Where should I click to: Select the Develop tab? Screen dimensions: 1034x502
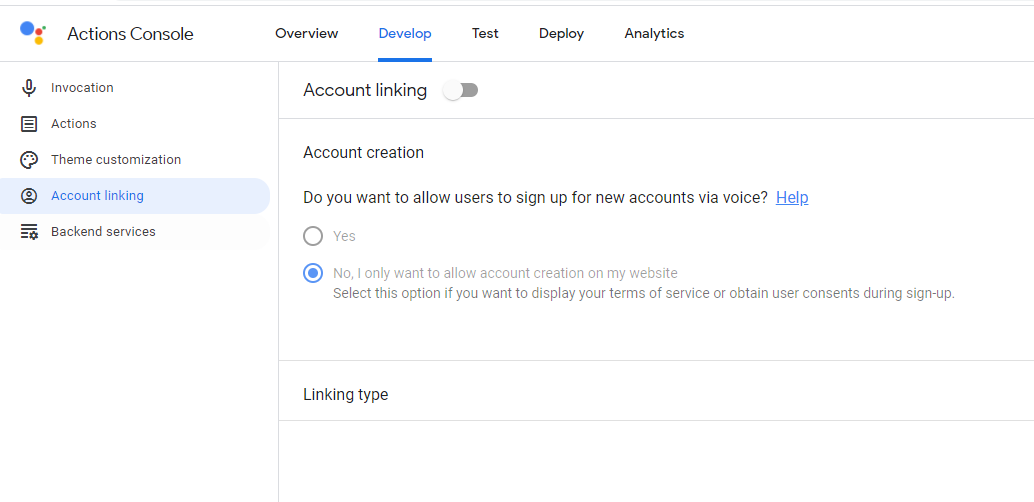(x=405, y=34)
